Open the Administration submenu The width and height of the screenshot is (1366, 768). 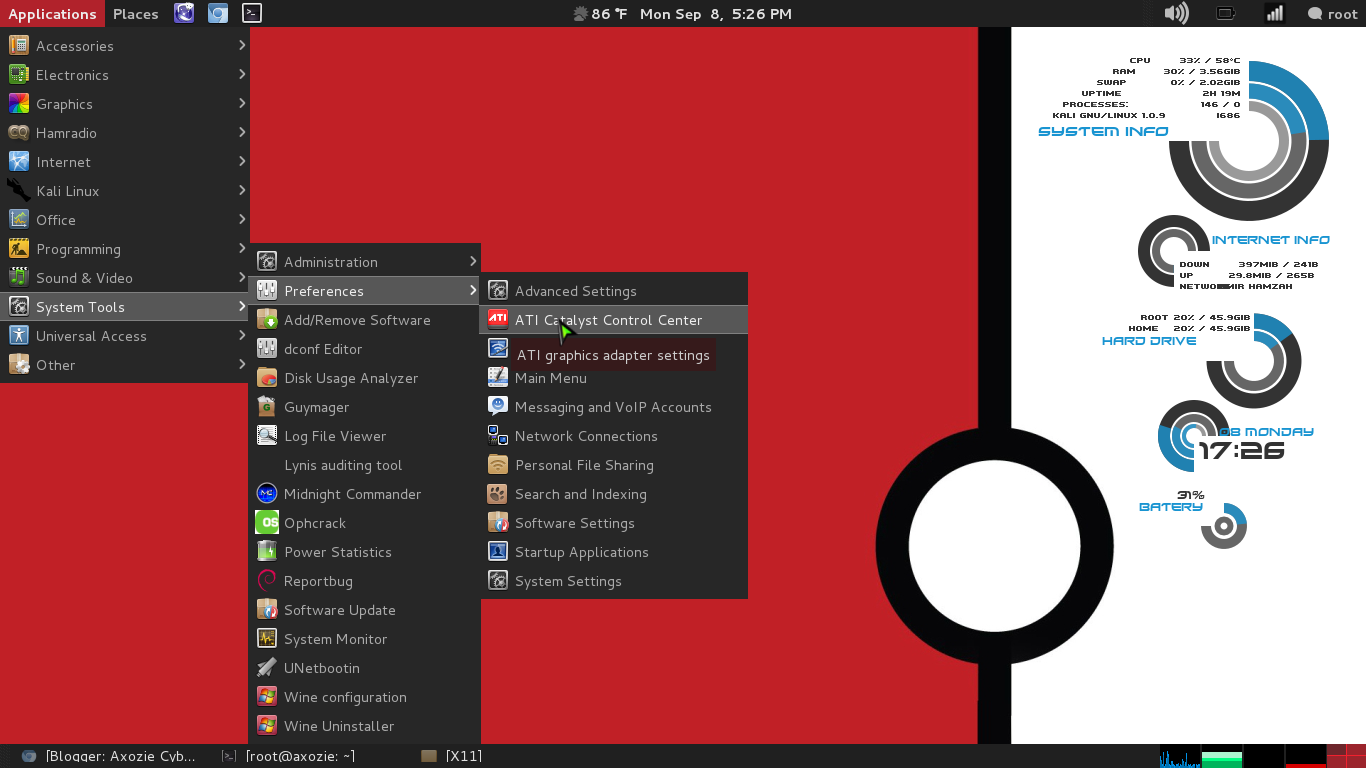(365, 262)
